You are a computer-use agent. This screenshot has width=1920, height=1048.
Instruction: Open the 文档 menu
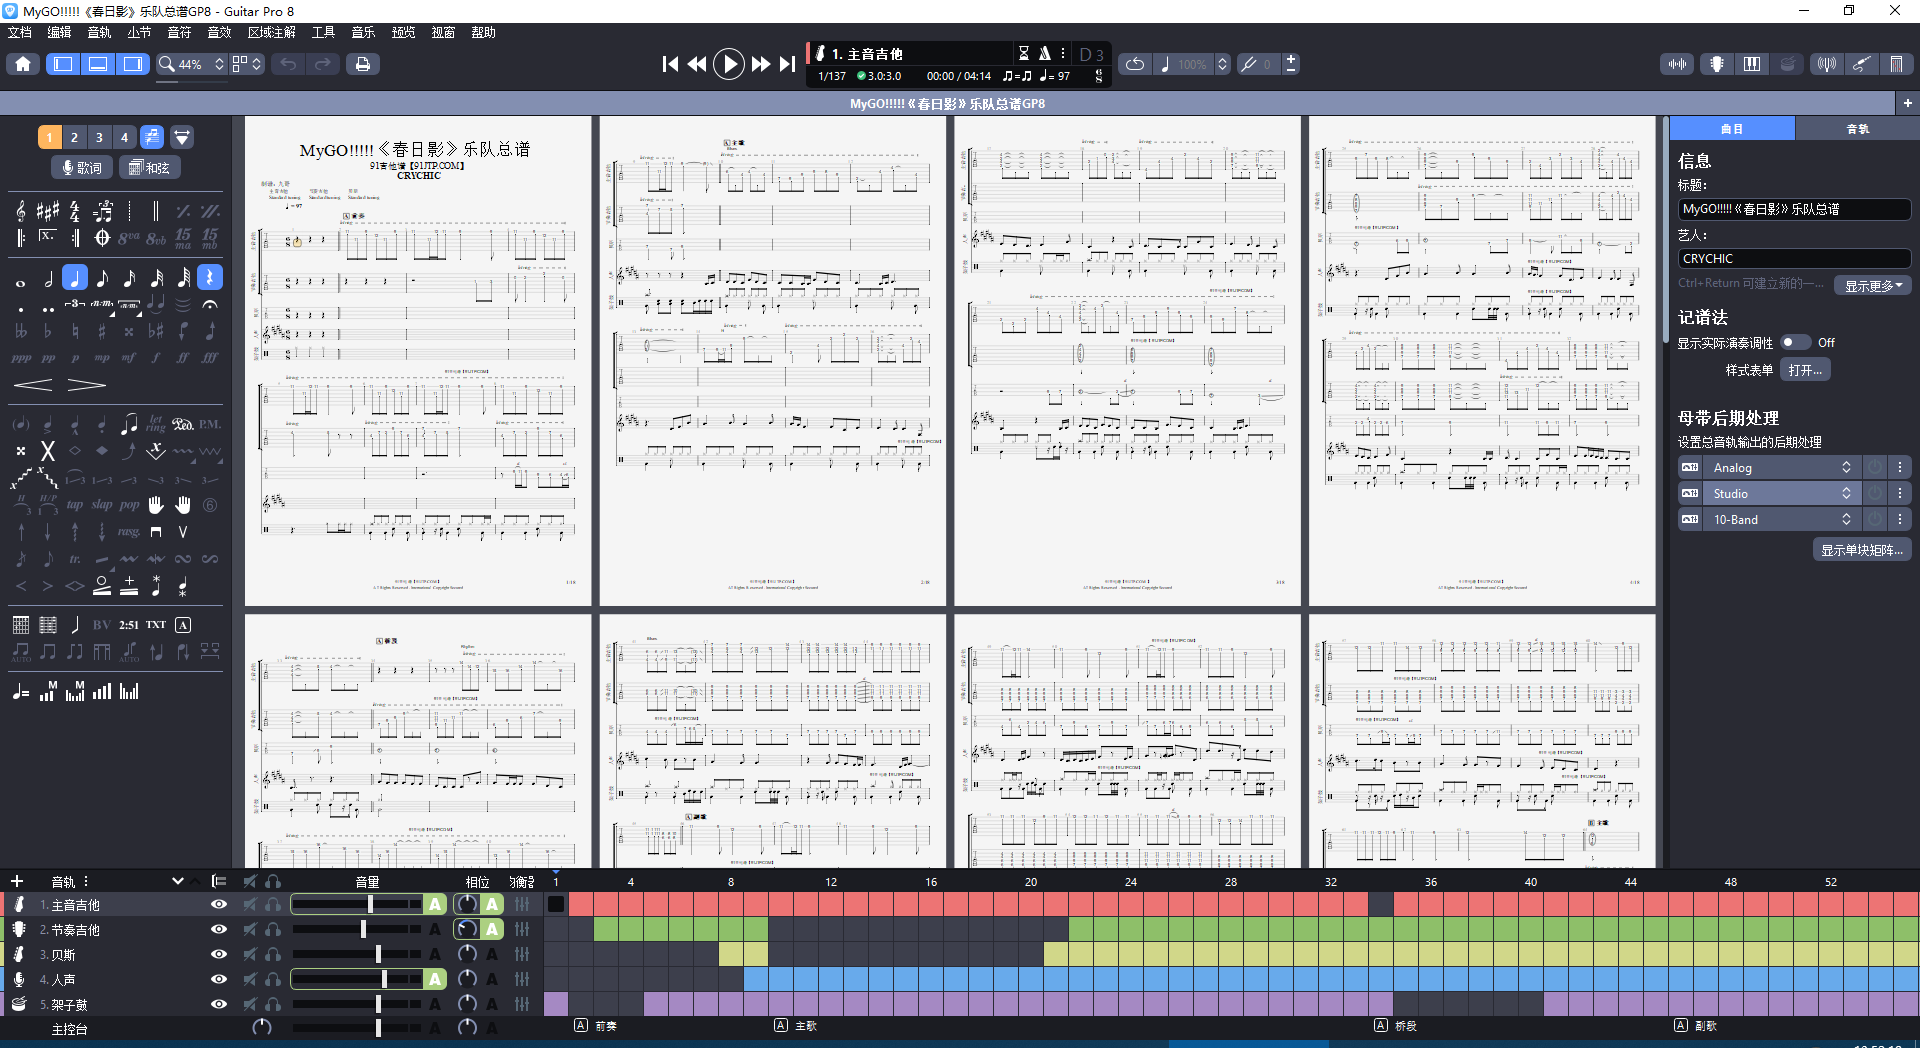pos(20,32)
